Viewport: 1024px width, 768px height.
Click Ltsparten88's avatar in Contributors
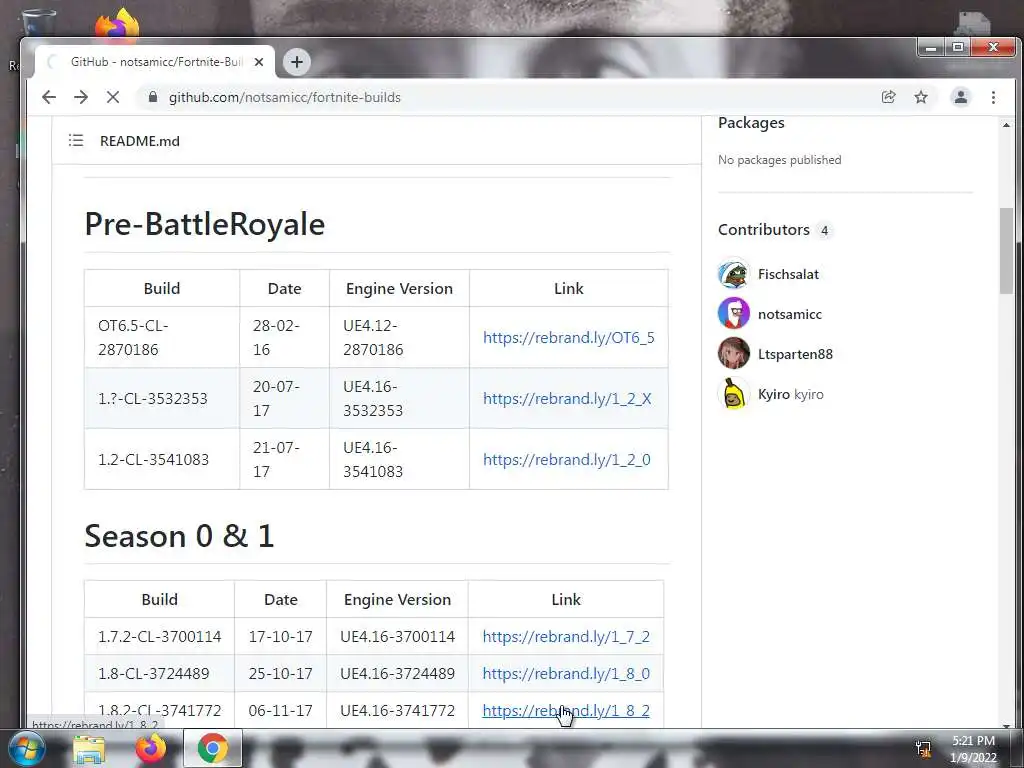pyautogui.click(x=733, y=354)
